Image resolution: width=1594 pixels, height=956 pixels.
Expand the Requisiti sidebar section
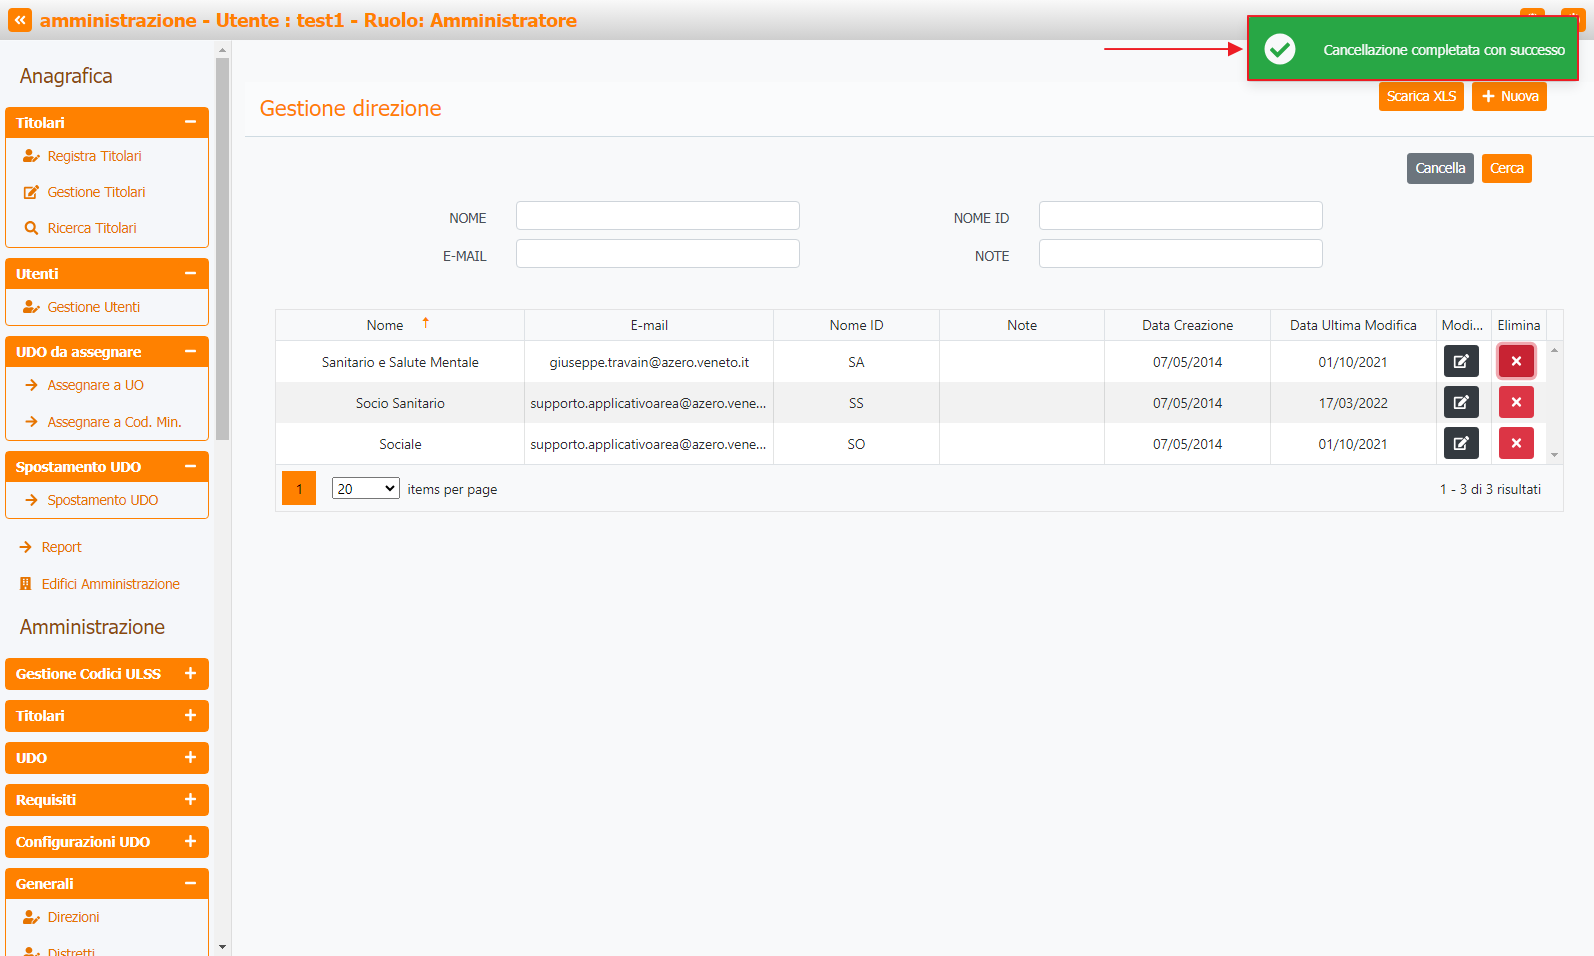coord(190,800)
